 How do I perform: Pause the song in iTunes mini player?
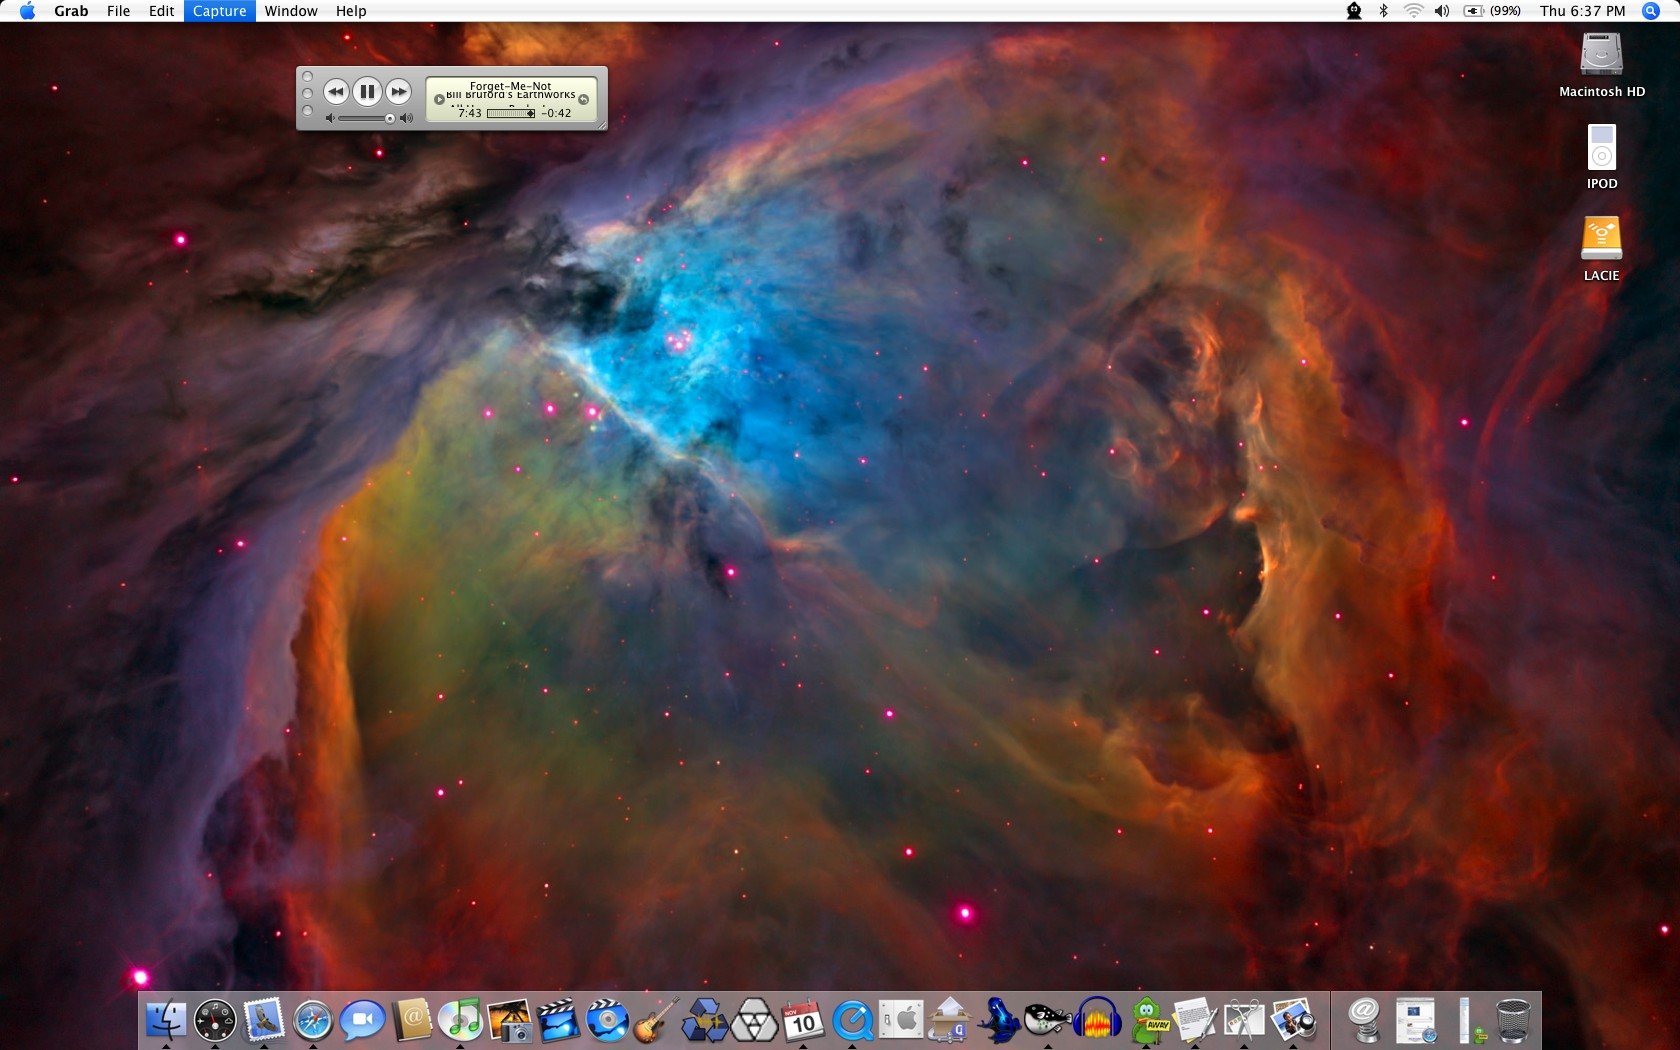pos(367,92)
